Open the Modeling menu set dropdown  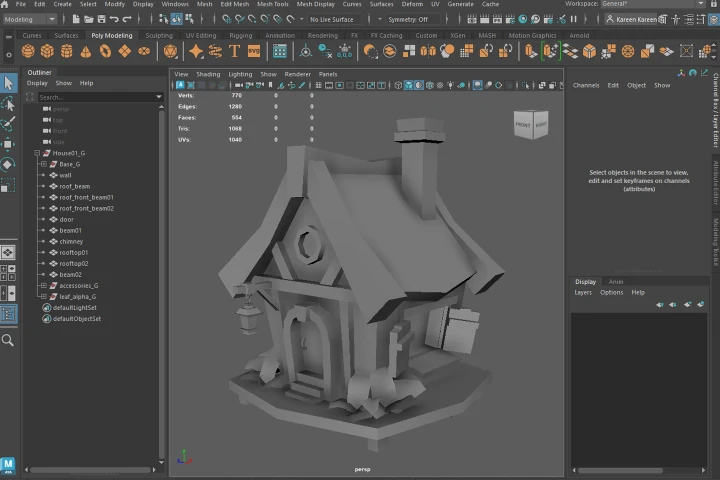click(x=29, y=19)
